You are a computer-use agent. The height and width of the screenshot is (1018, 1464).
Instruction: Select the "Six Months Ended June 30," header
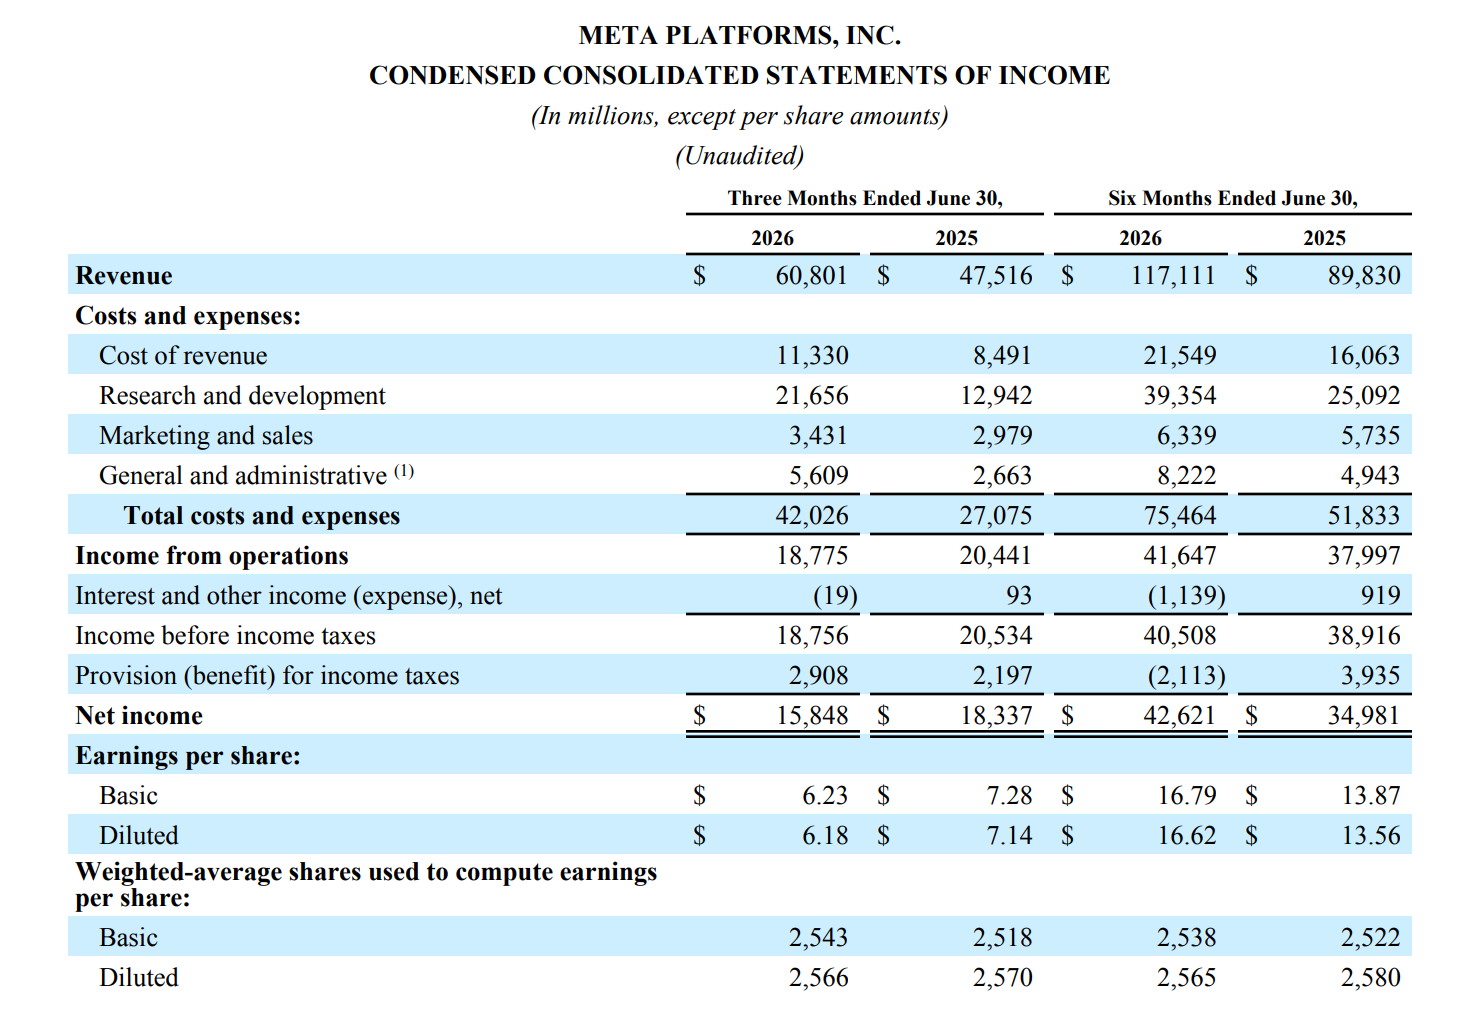pos(1233,198)
